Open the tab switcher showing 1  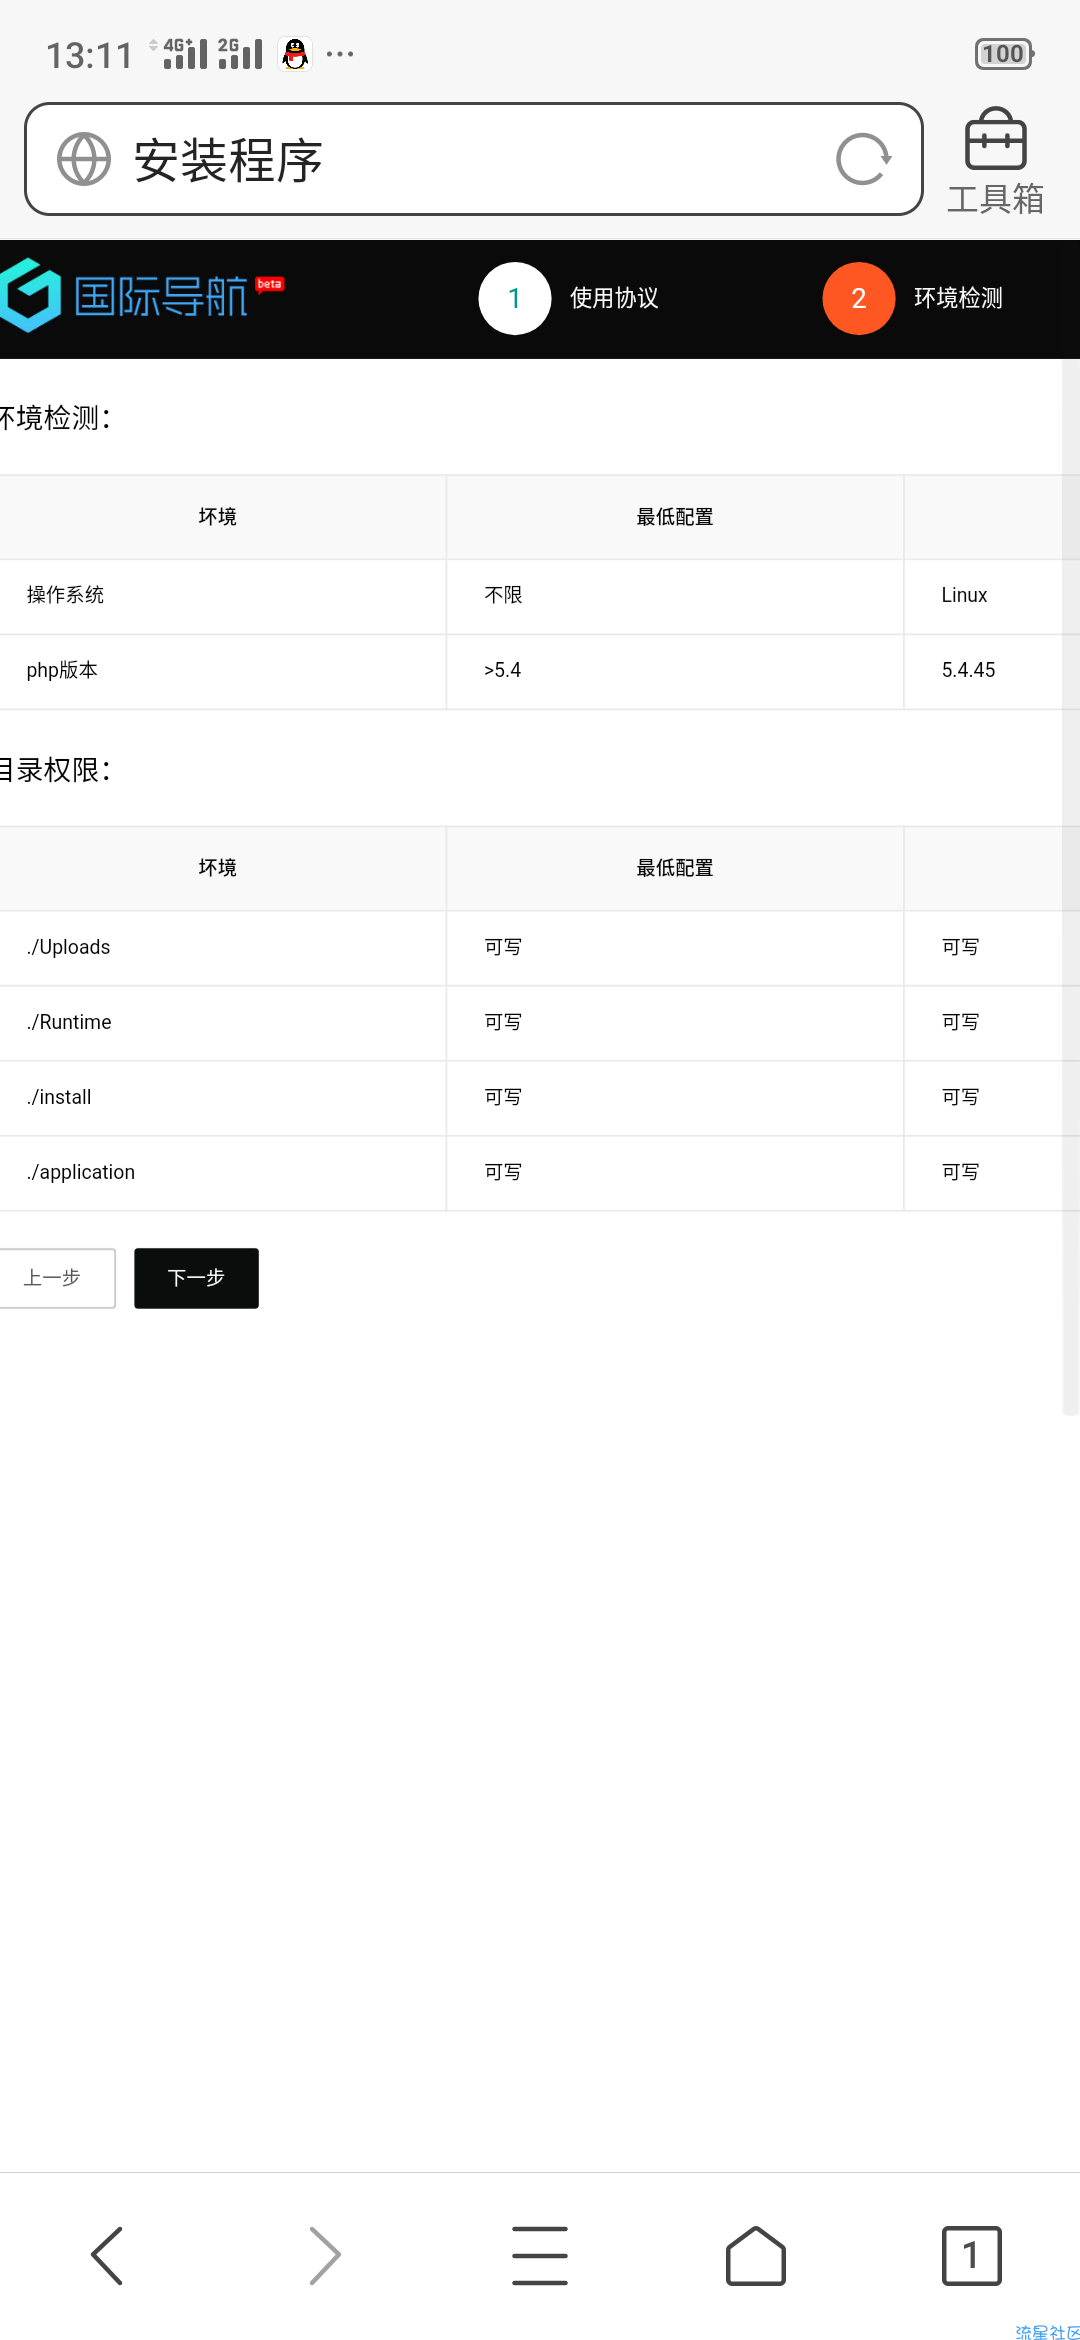(x=971, y=2255)
